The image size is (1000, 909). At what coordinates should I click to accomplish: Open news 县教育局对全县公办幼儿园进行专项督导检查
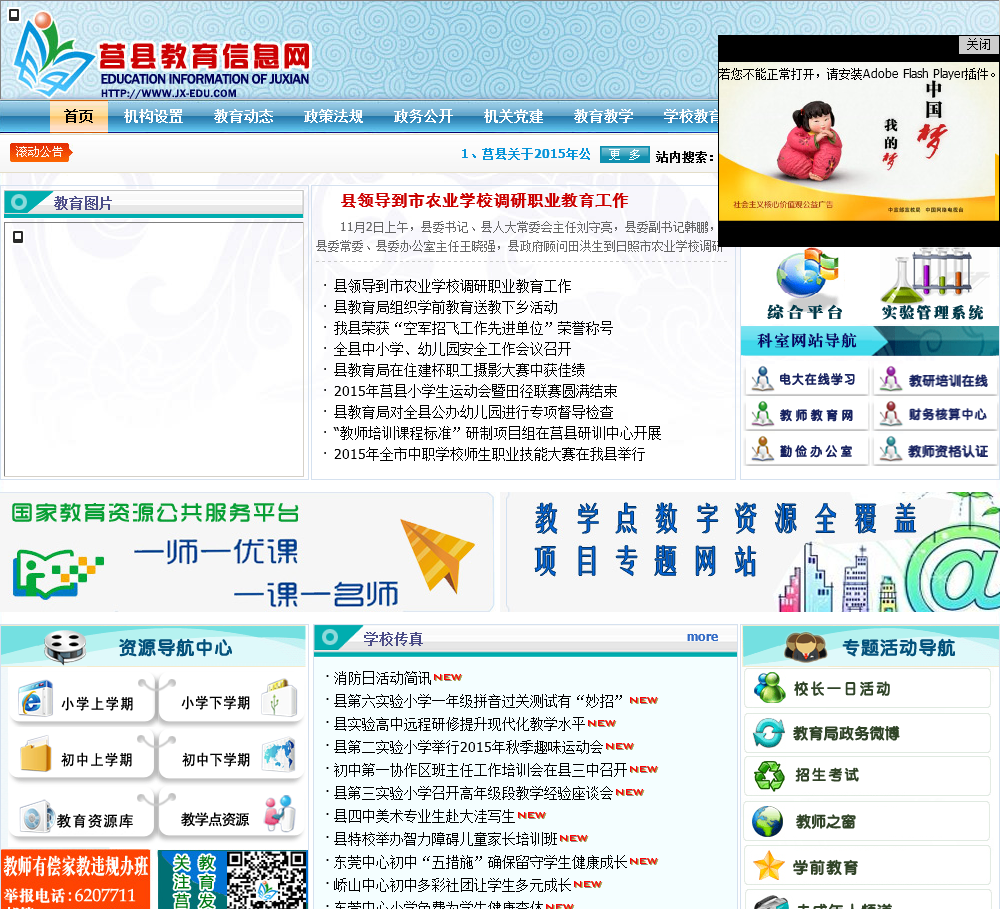473,412
